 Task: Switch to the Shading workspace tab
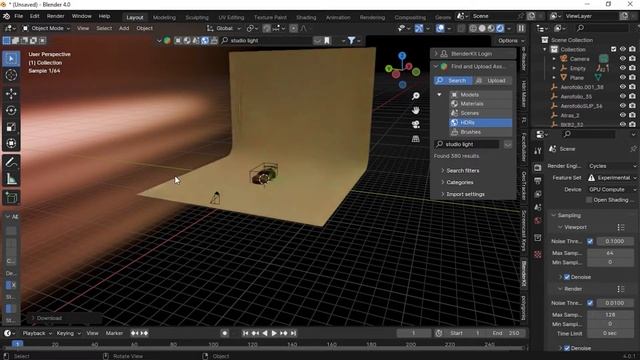[306, 18]
